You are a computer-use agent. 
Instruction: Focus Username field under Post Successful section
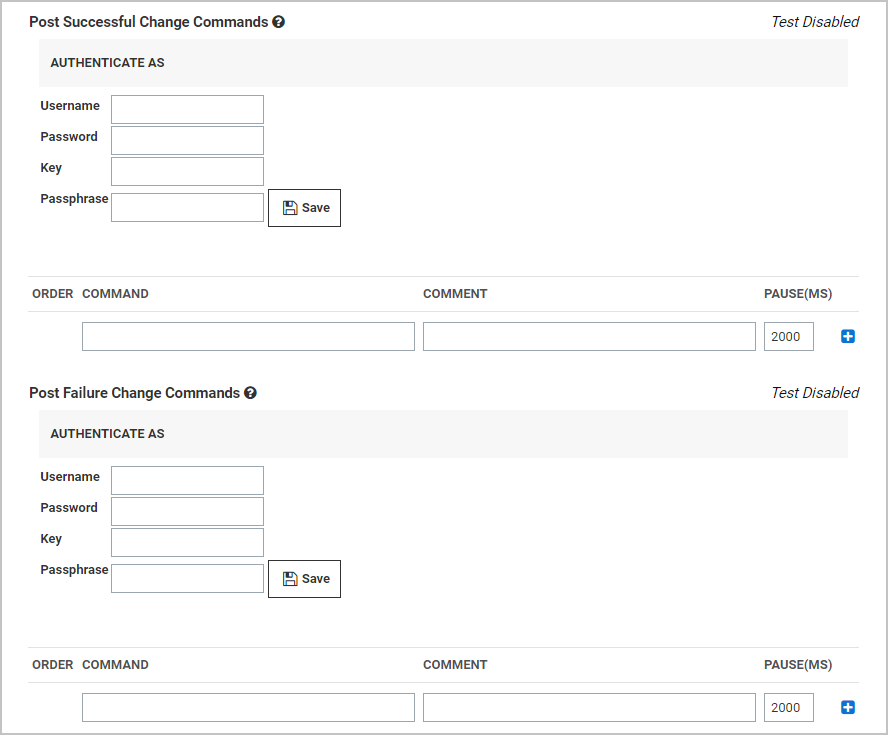point(187,109)
